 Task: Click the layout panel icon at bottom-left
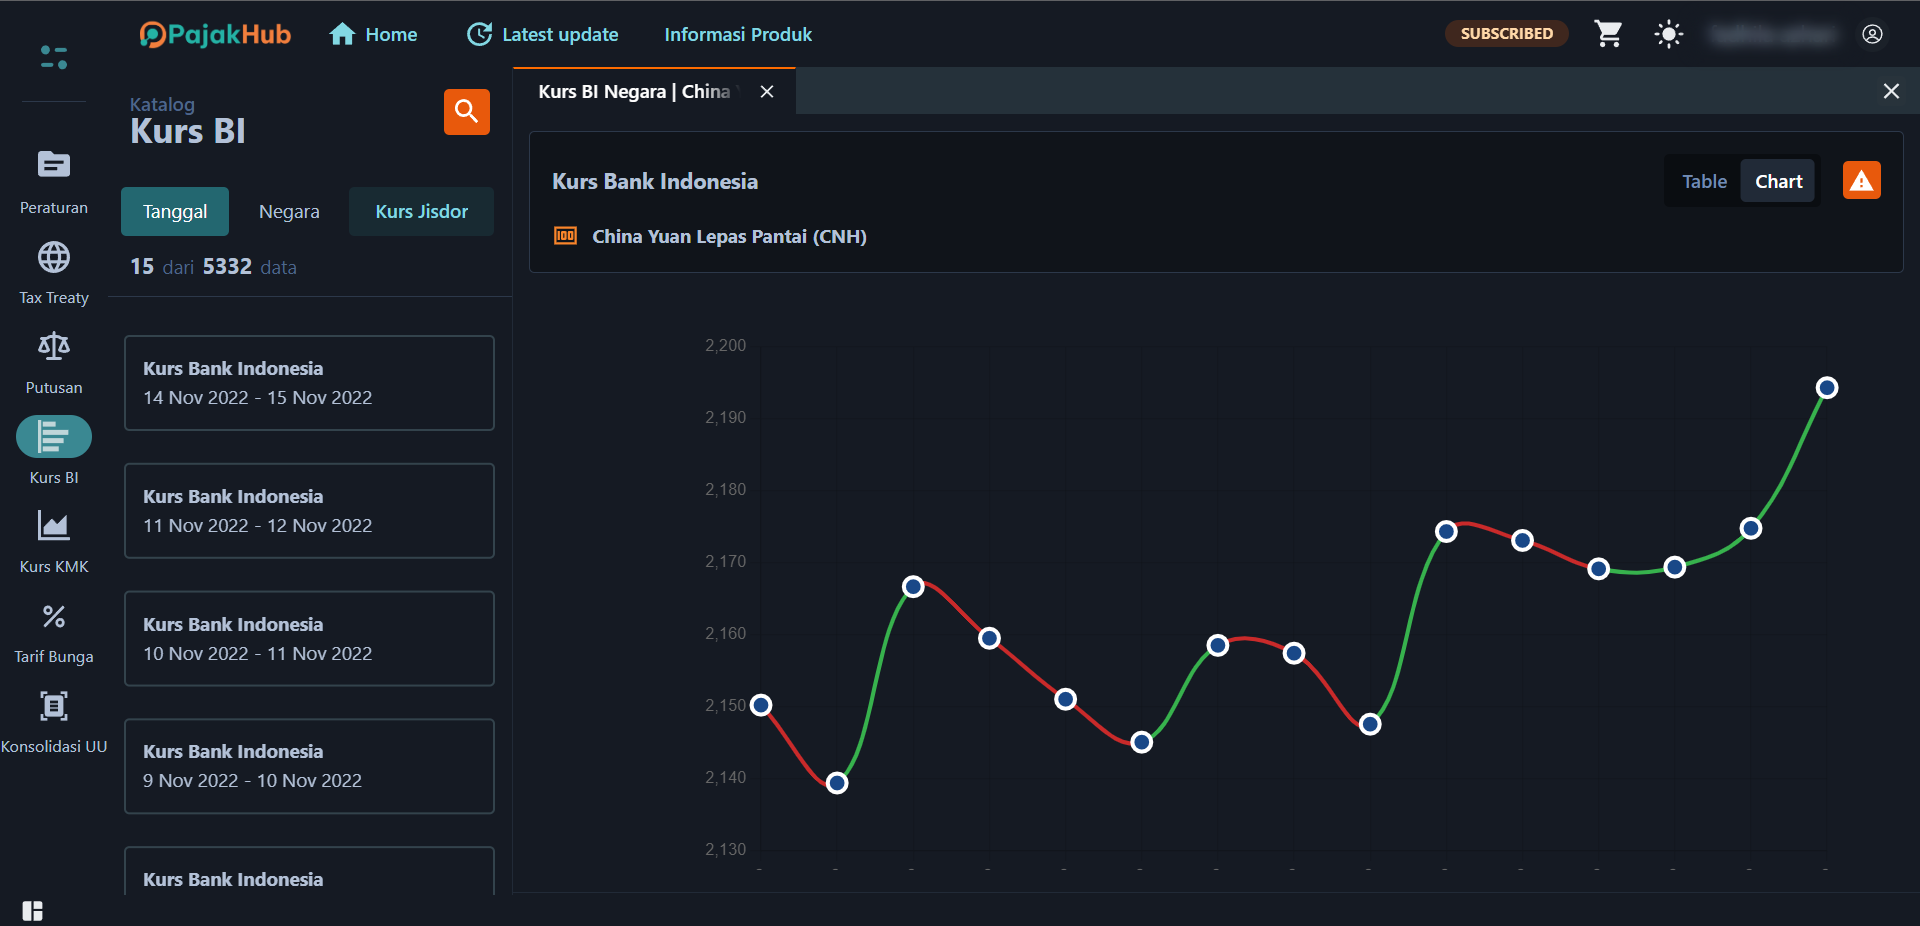(x=32, y=911)
